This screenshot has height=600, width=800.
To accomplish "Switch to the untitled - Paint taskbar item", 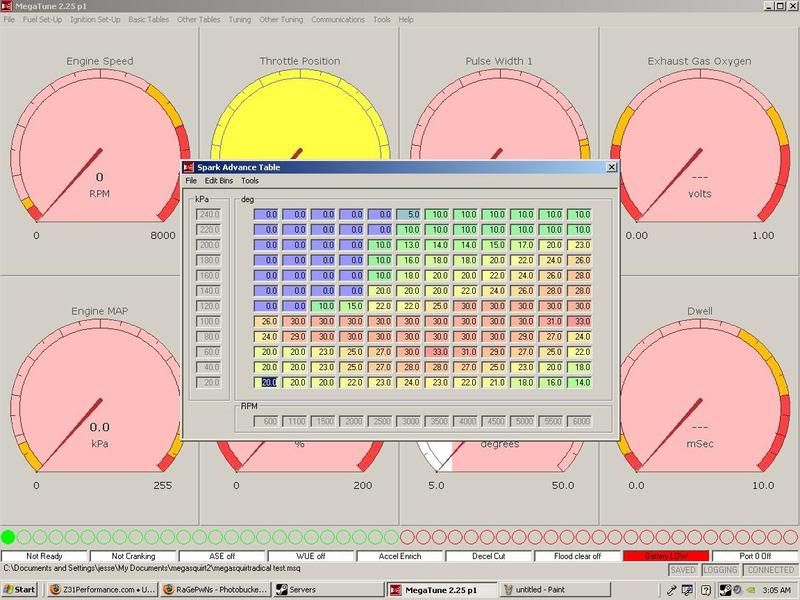I will coord(545,590).
